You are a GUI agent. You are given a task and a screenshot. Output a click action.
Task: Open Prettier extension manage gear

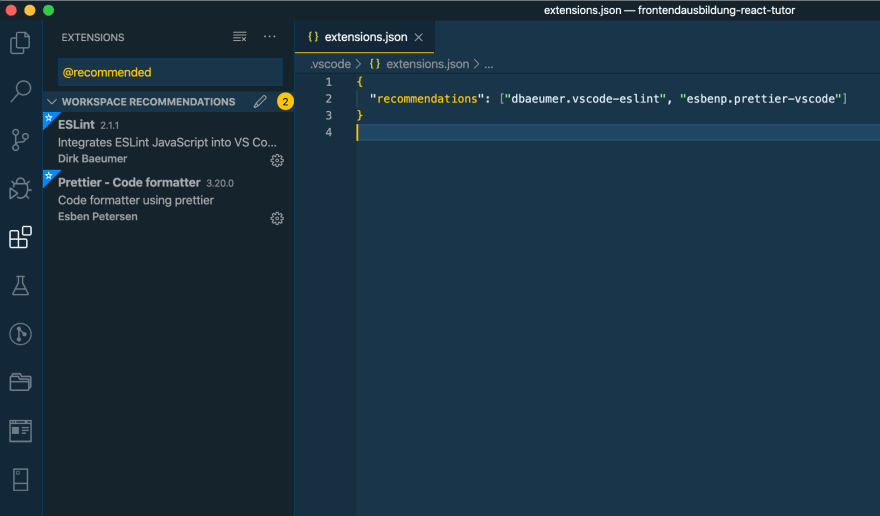point(277,218)
